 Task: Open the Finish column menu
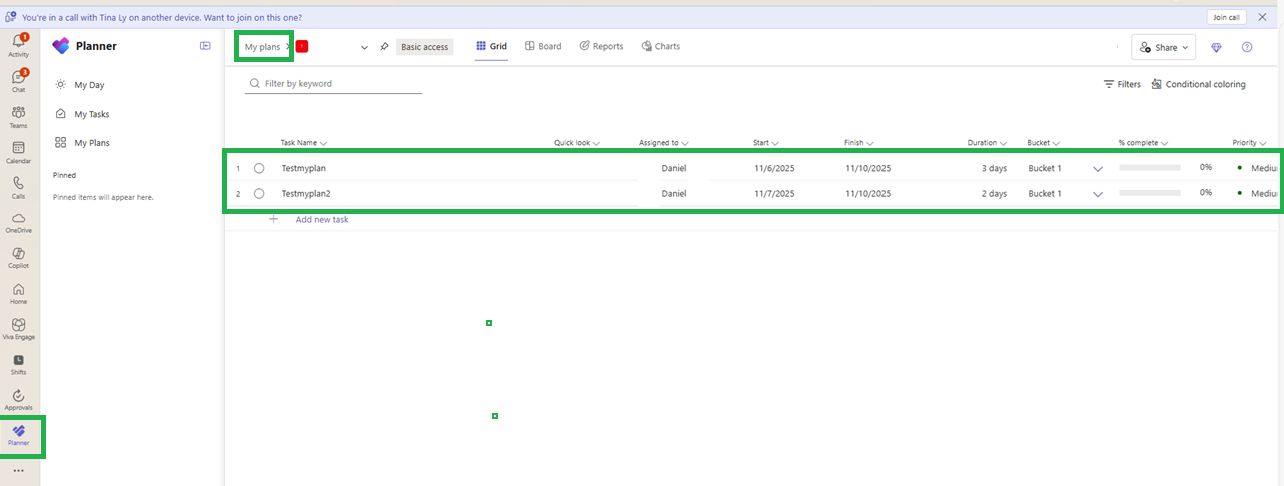(x=870, y=143)
